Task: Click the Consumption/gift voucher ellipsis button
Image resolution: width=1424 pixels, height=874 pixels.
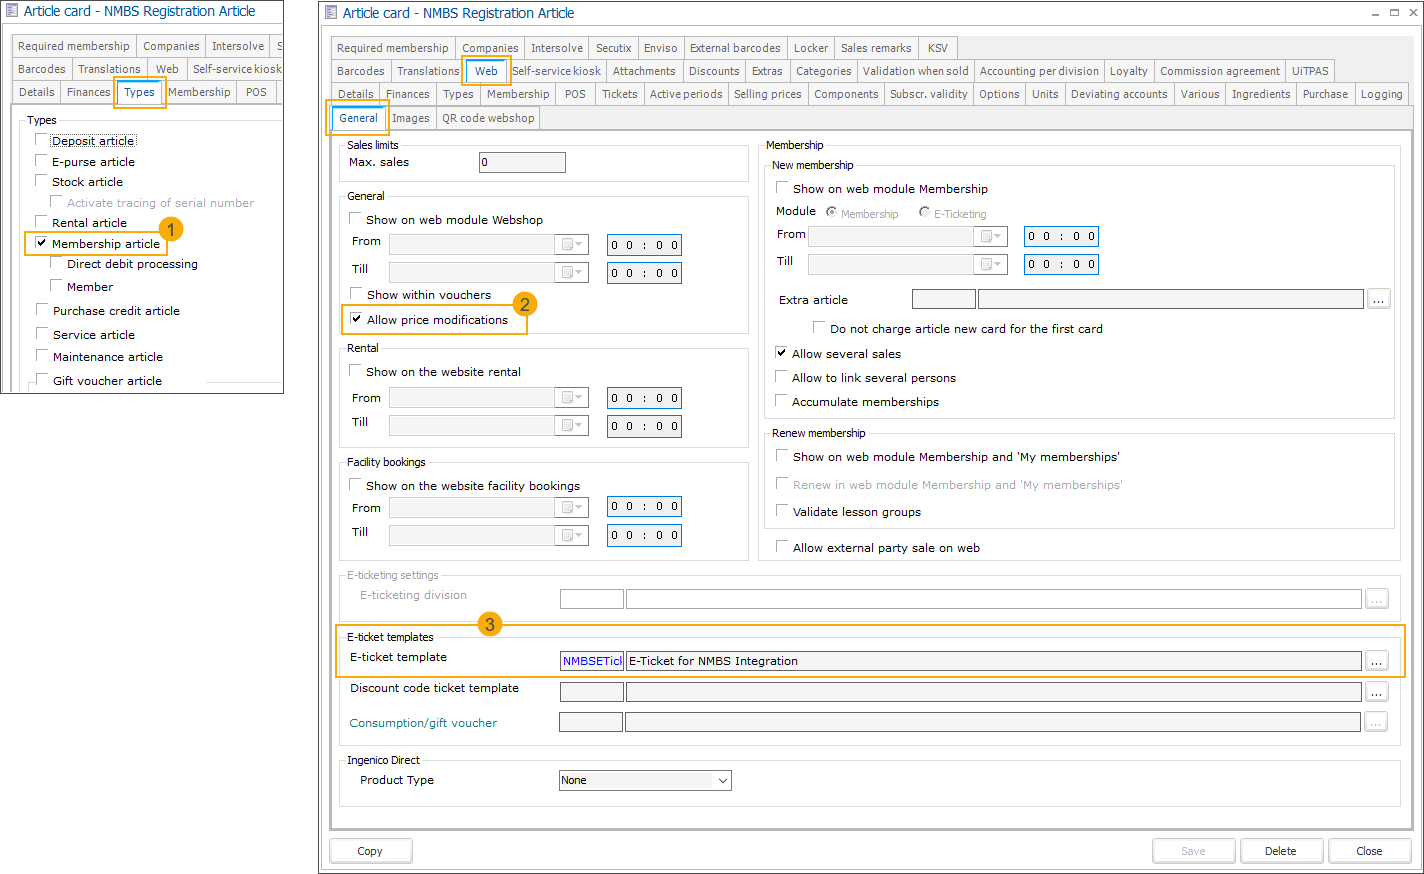Action: coord(1377,722)
